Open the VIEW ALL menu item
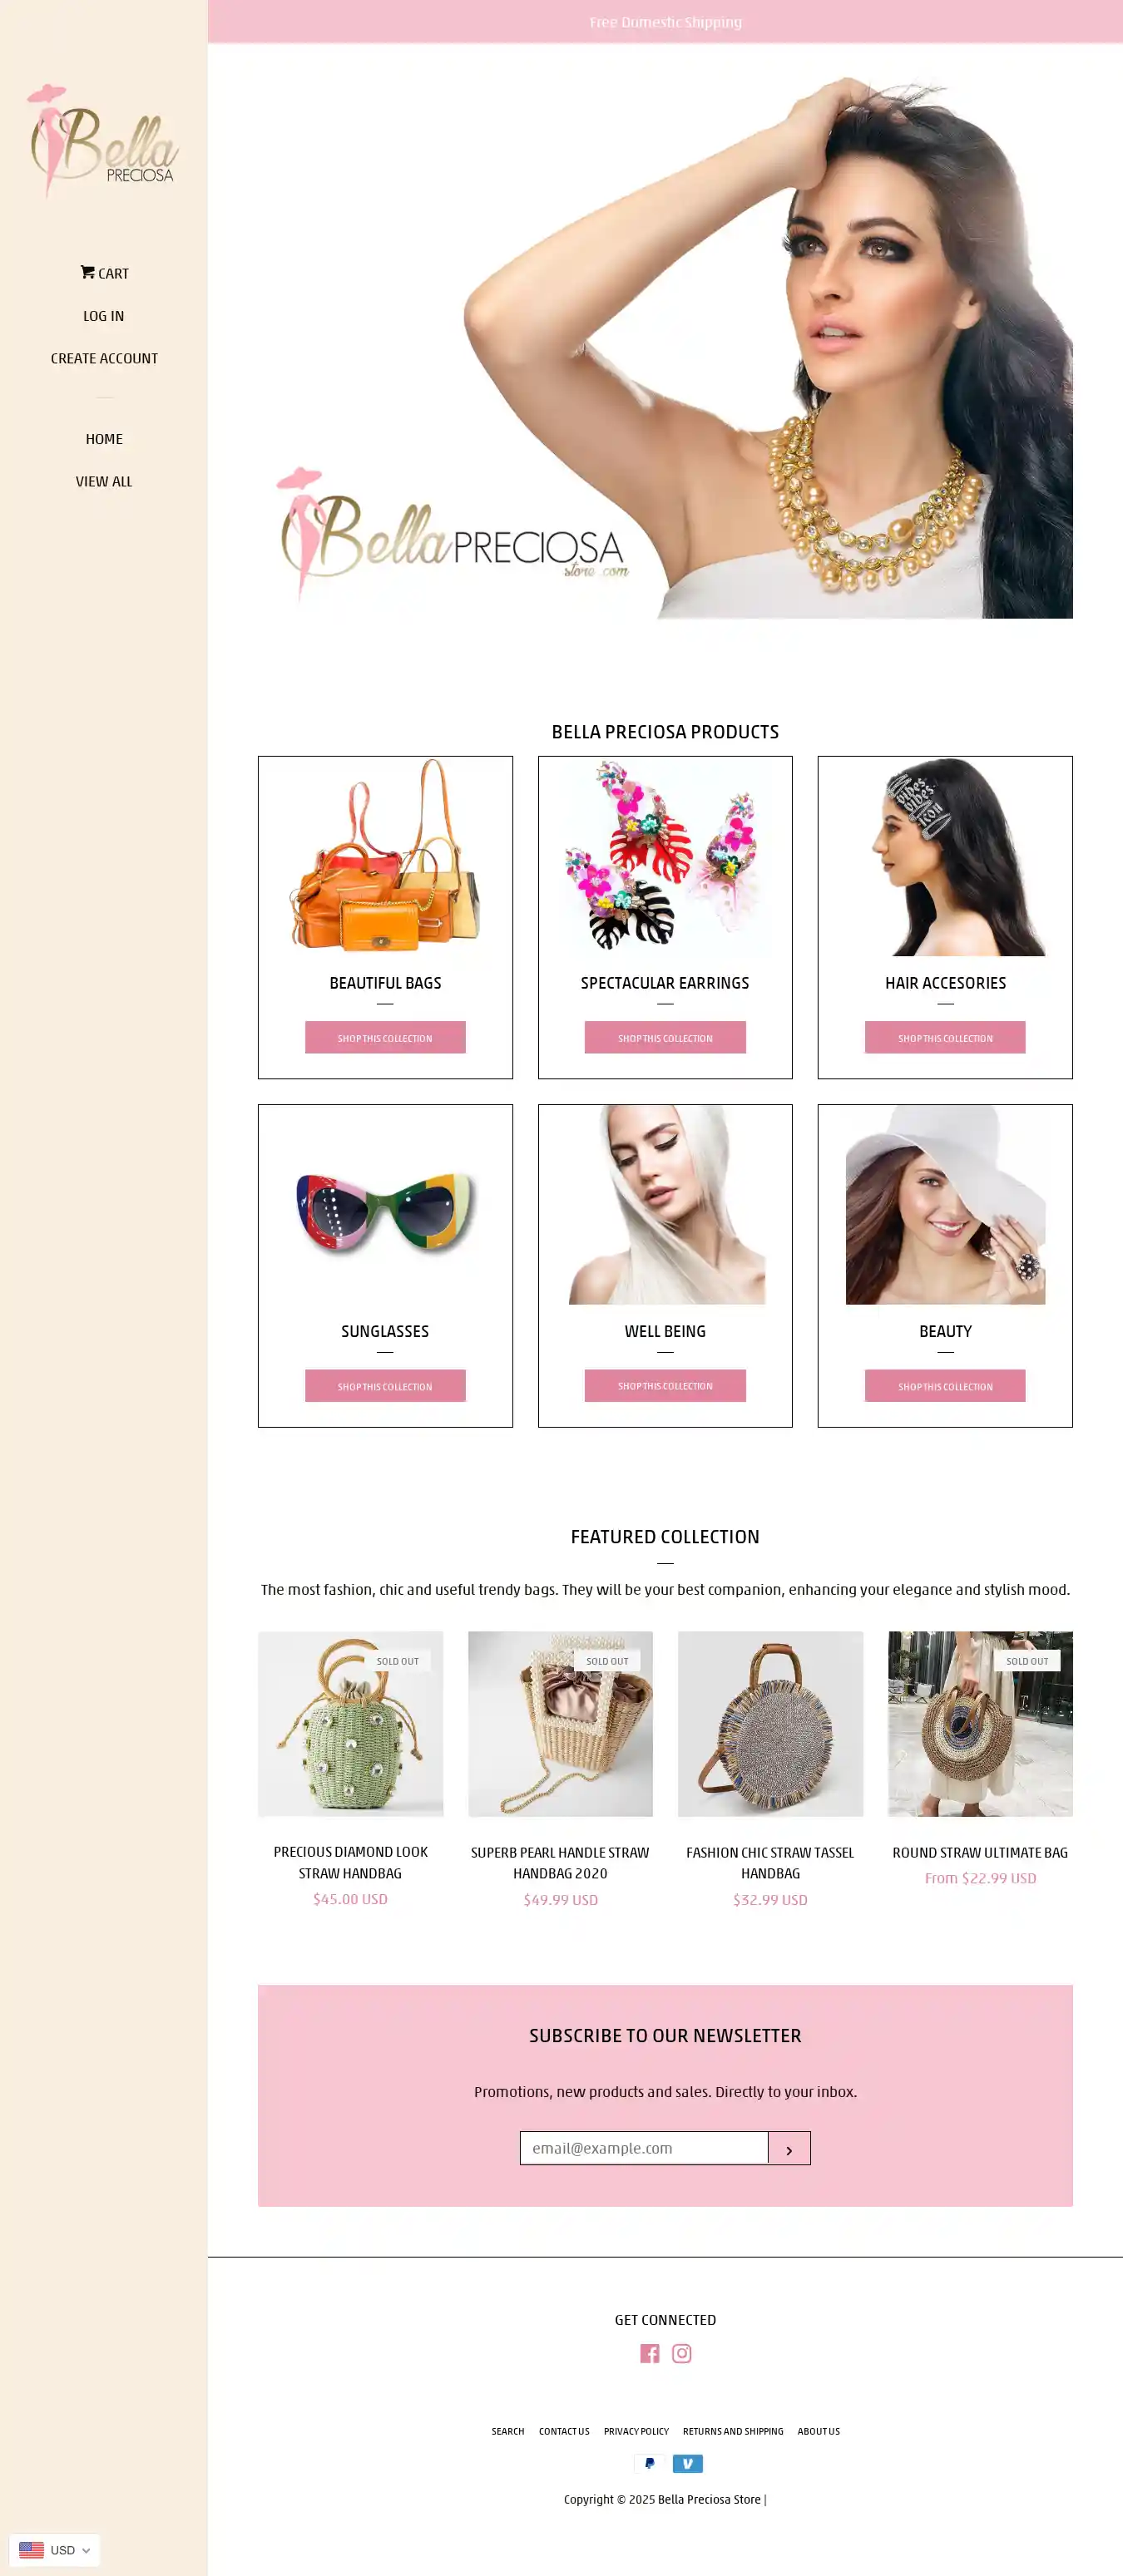The image size is (1123, 2576). pos(104,481)
